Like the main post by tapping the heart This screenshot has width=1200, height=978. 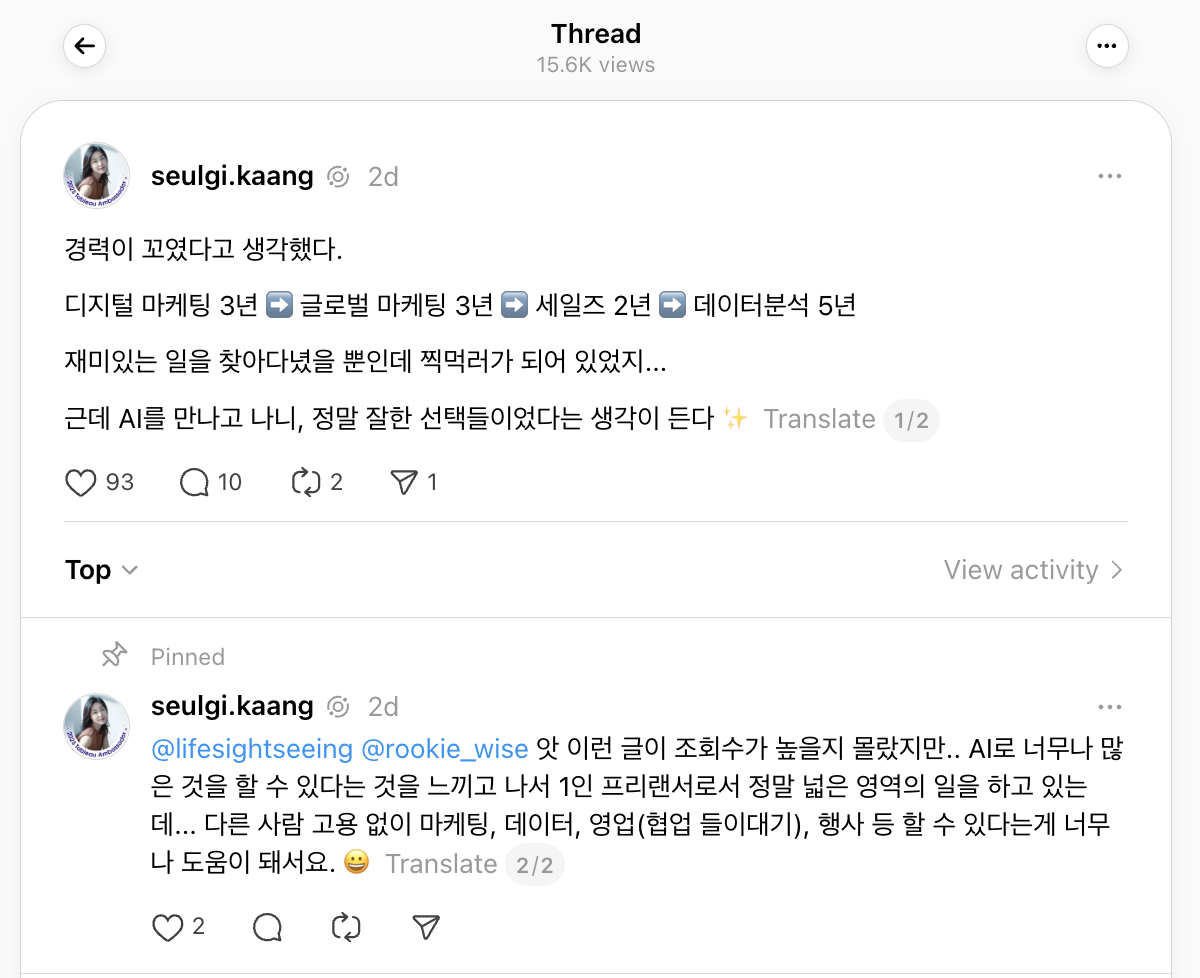click(80, 482)
